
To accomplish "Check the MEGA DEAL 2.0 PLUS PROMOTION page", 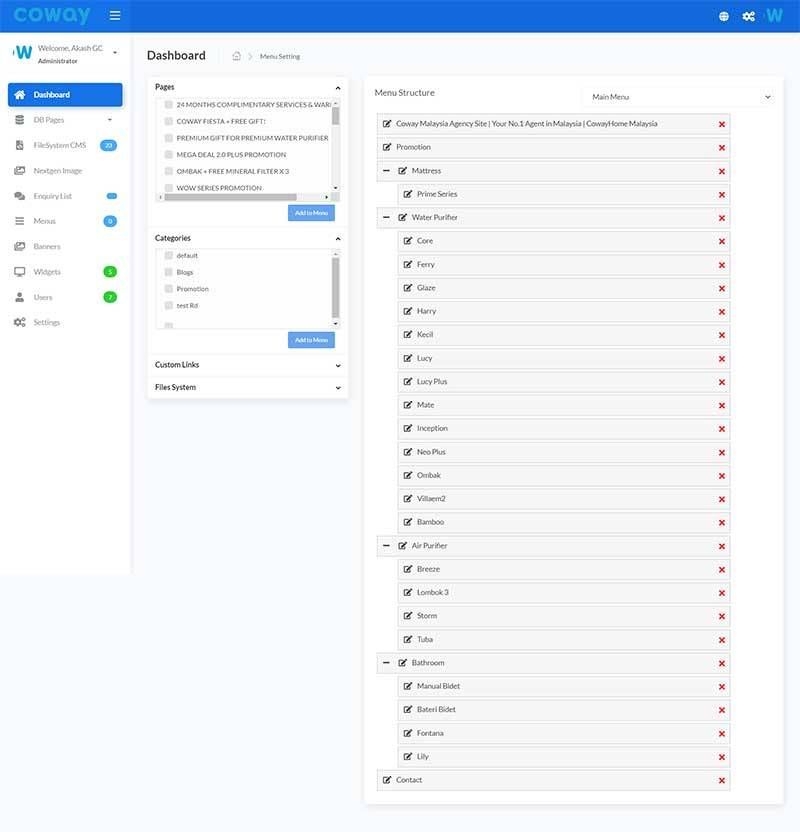I will click(169, 155).
